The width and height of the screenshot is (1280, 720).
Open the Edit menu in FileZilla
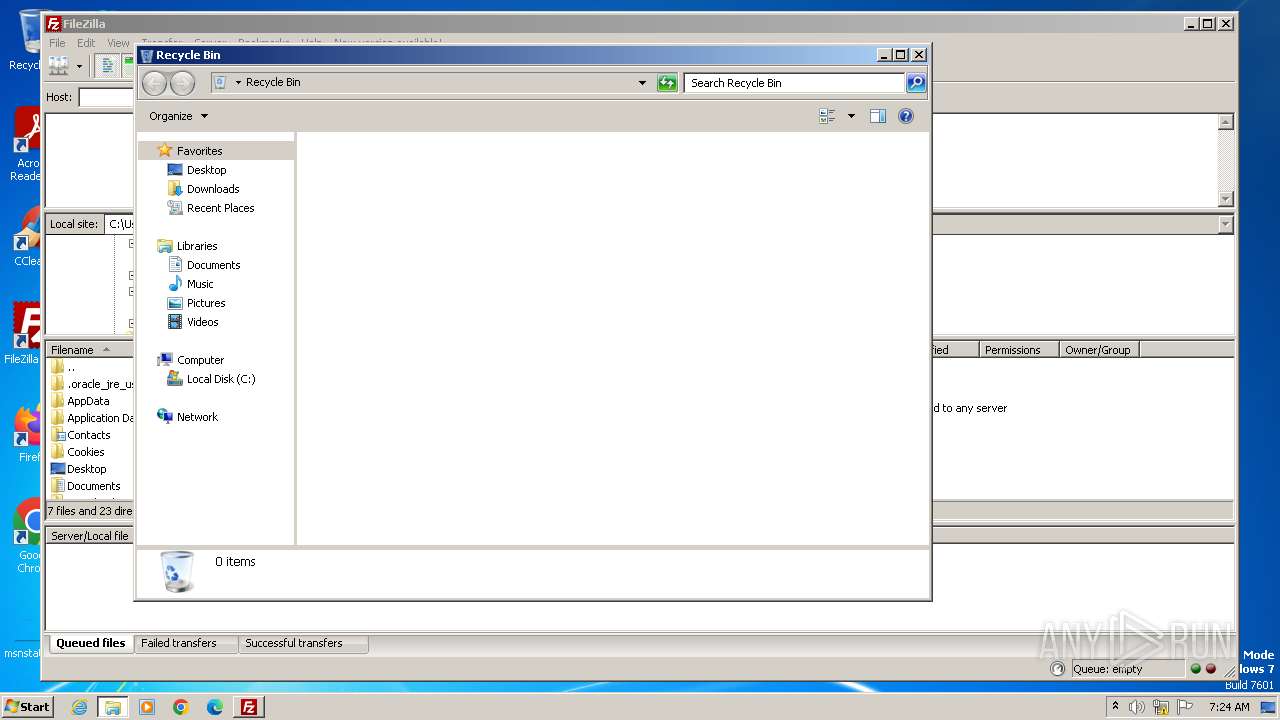tap(86, 43)
